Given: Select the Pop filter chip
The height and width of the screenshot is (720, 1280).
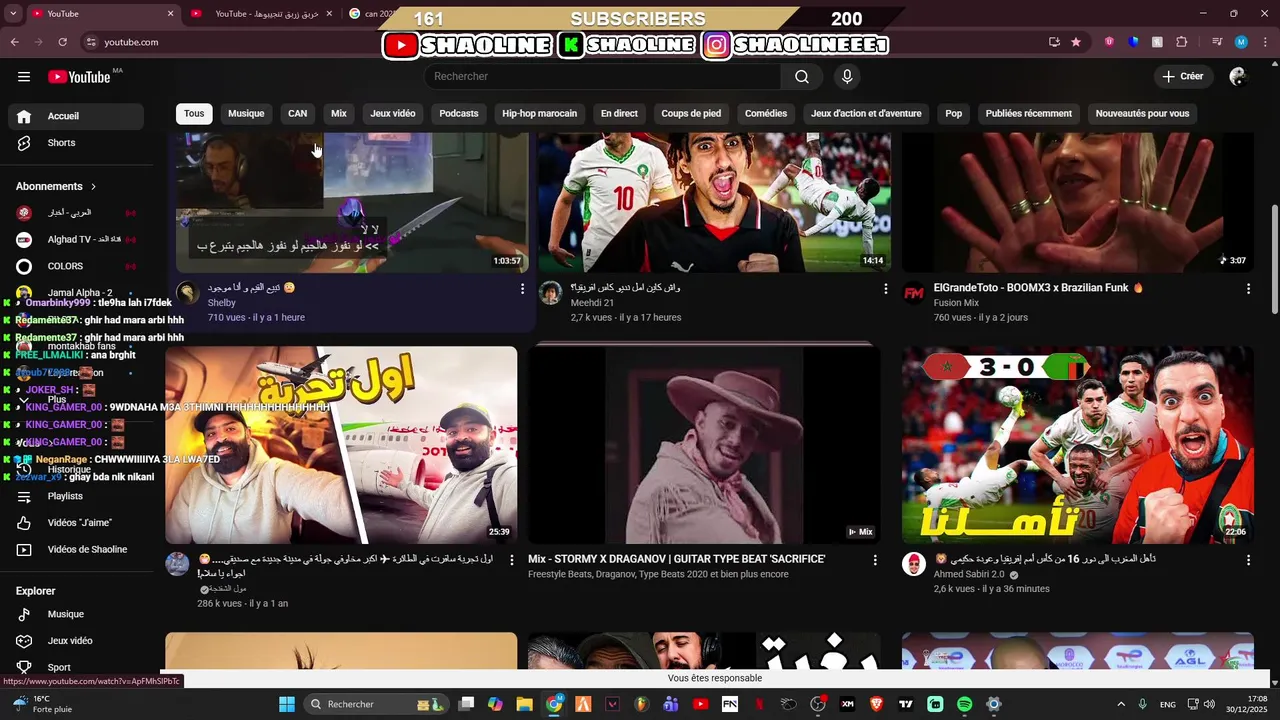Looking at the screenshot, I should (954, 114).
